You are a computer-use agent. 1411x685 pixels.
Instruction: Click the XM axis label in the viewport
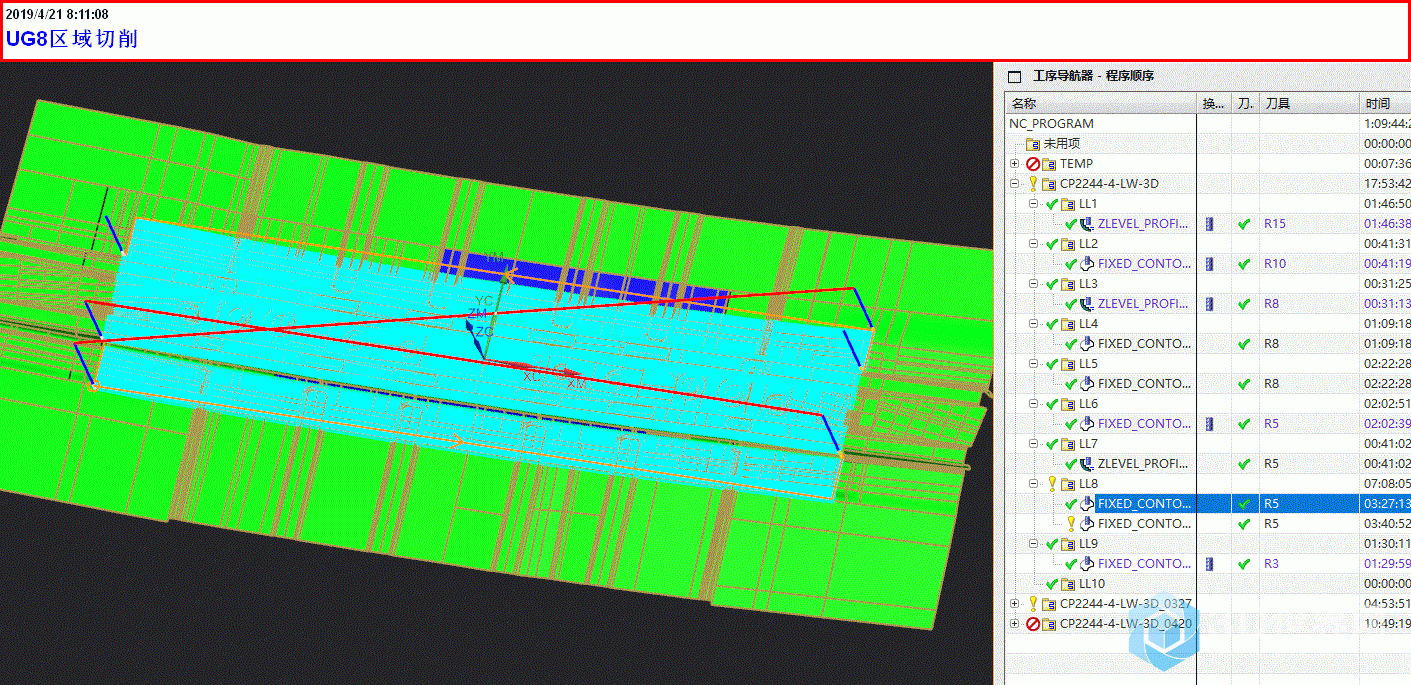577,383
